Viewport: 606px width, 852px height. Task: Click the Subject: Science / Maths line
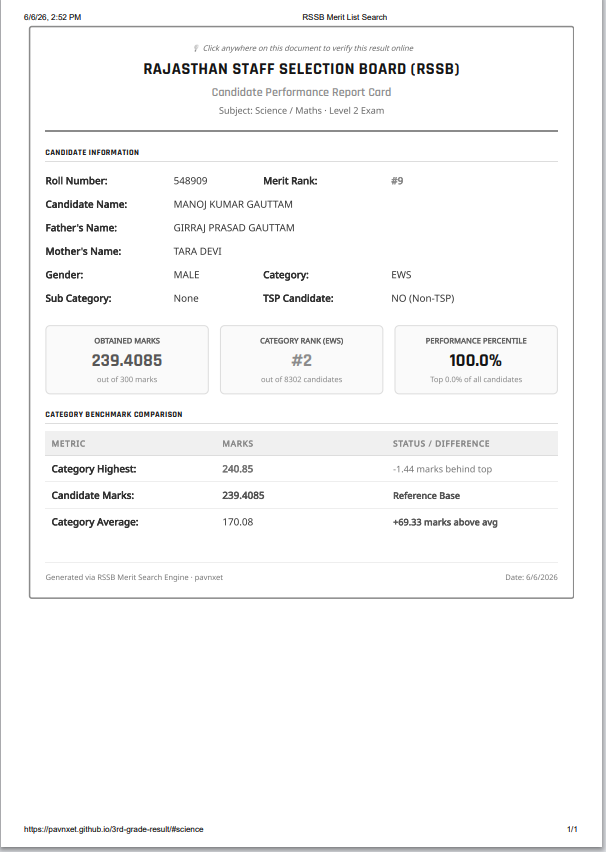click(302, 110)
